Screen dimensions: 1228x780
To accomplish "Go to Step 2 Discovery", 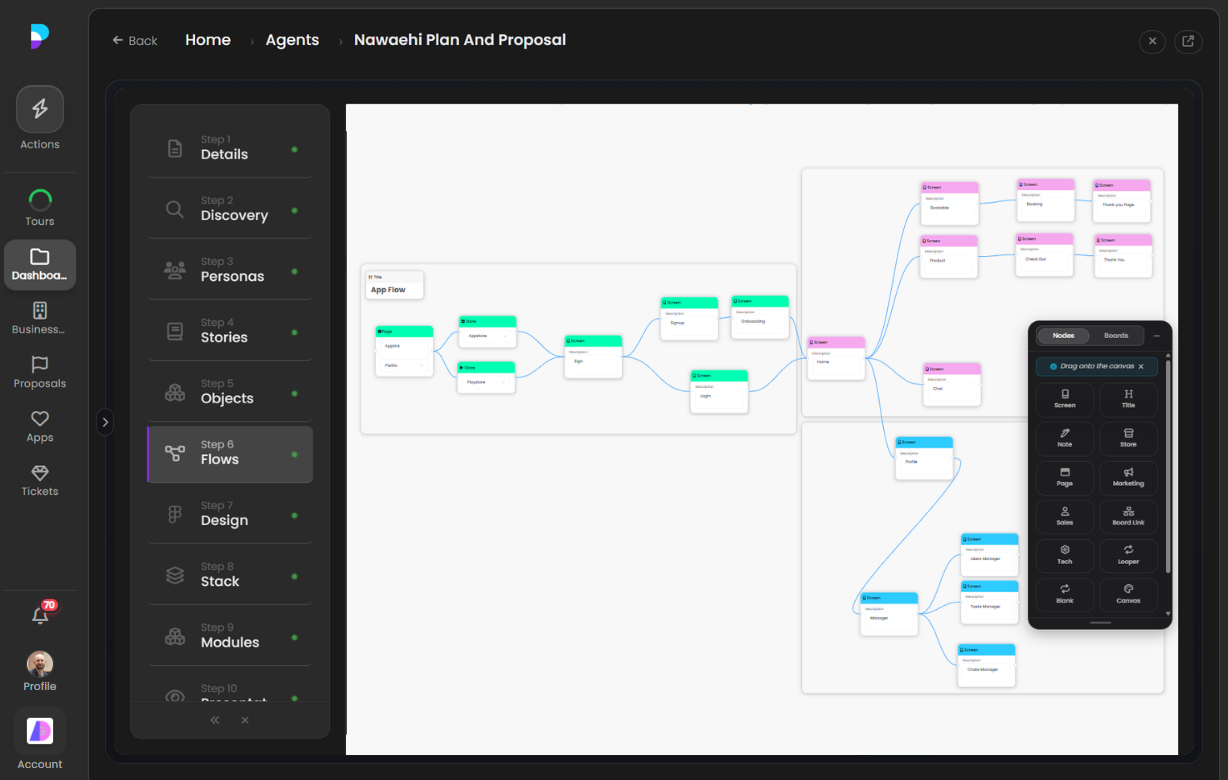I will pos(230,209).
